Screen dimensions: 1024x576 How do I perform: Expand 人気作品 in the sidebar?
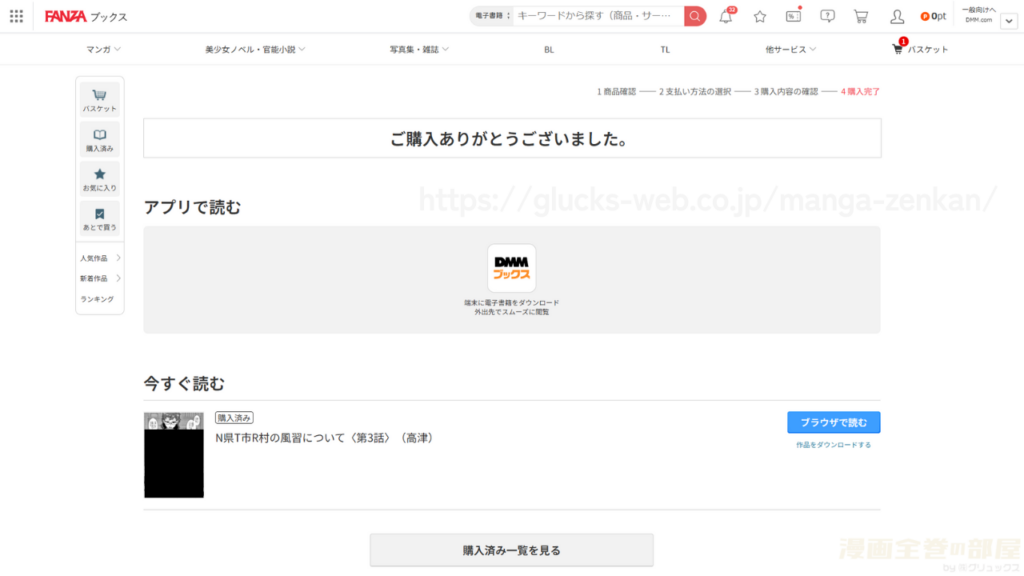point(100,259)
